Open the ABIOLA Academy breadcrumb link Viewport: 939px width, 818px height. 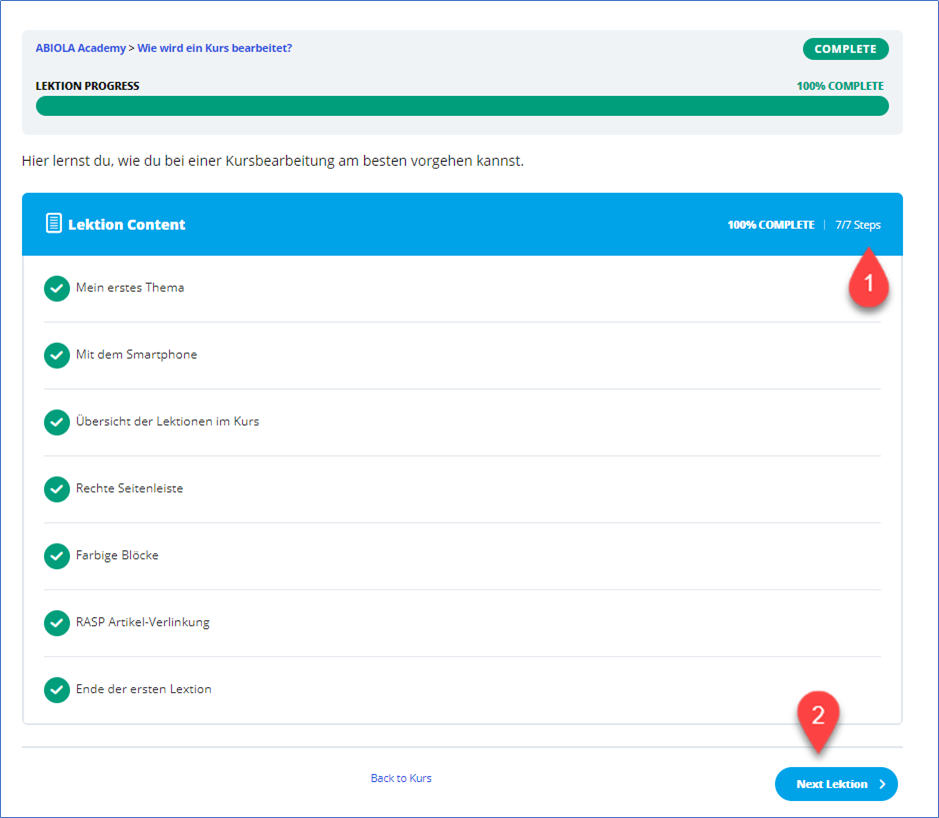81,48
